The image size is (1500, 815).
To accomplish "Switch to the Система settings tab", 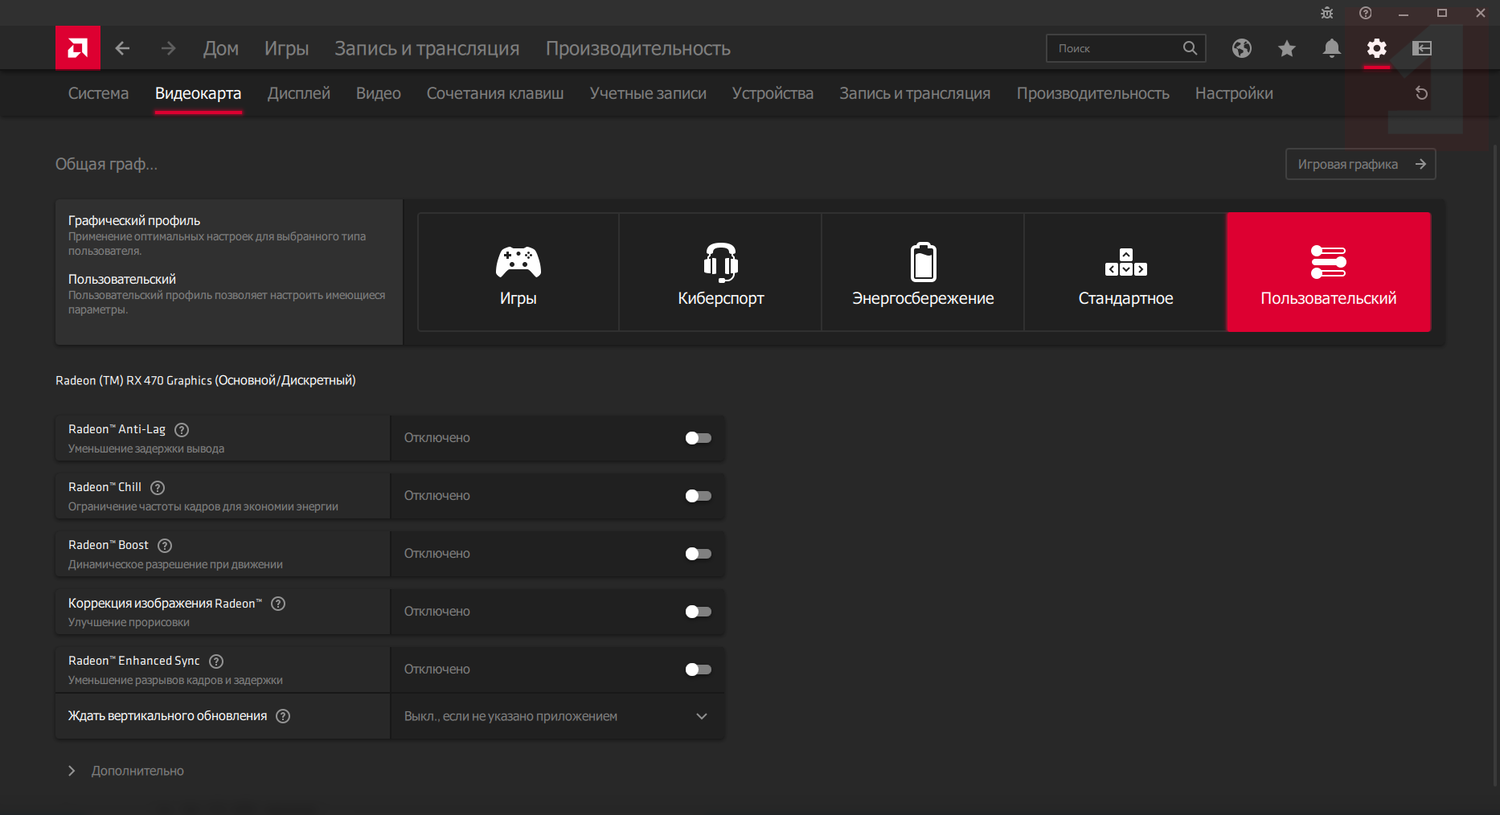I will 98,93.
